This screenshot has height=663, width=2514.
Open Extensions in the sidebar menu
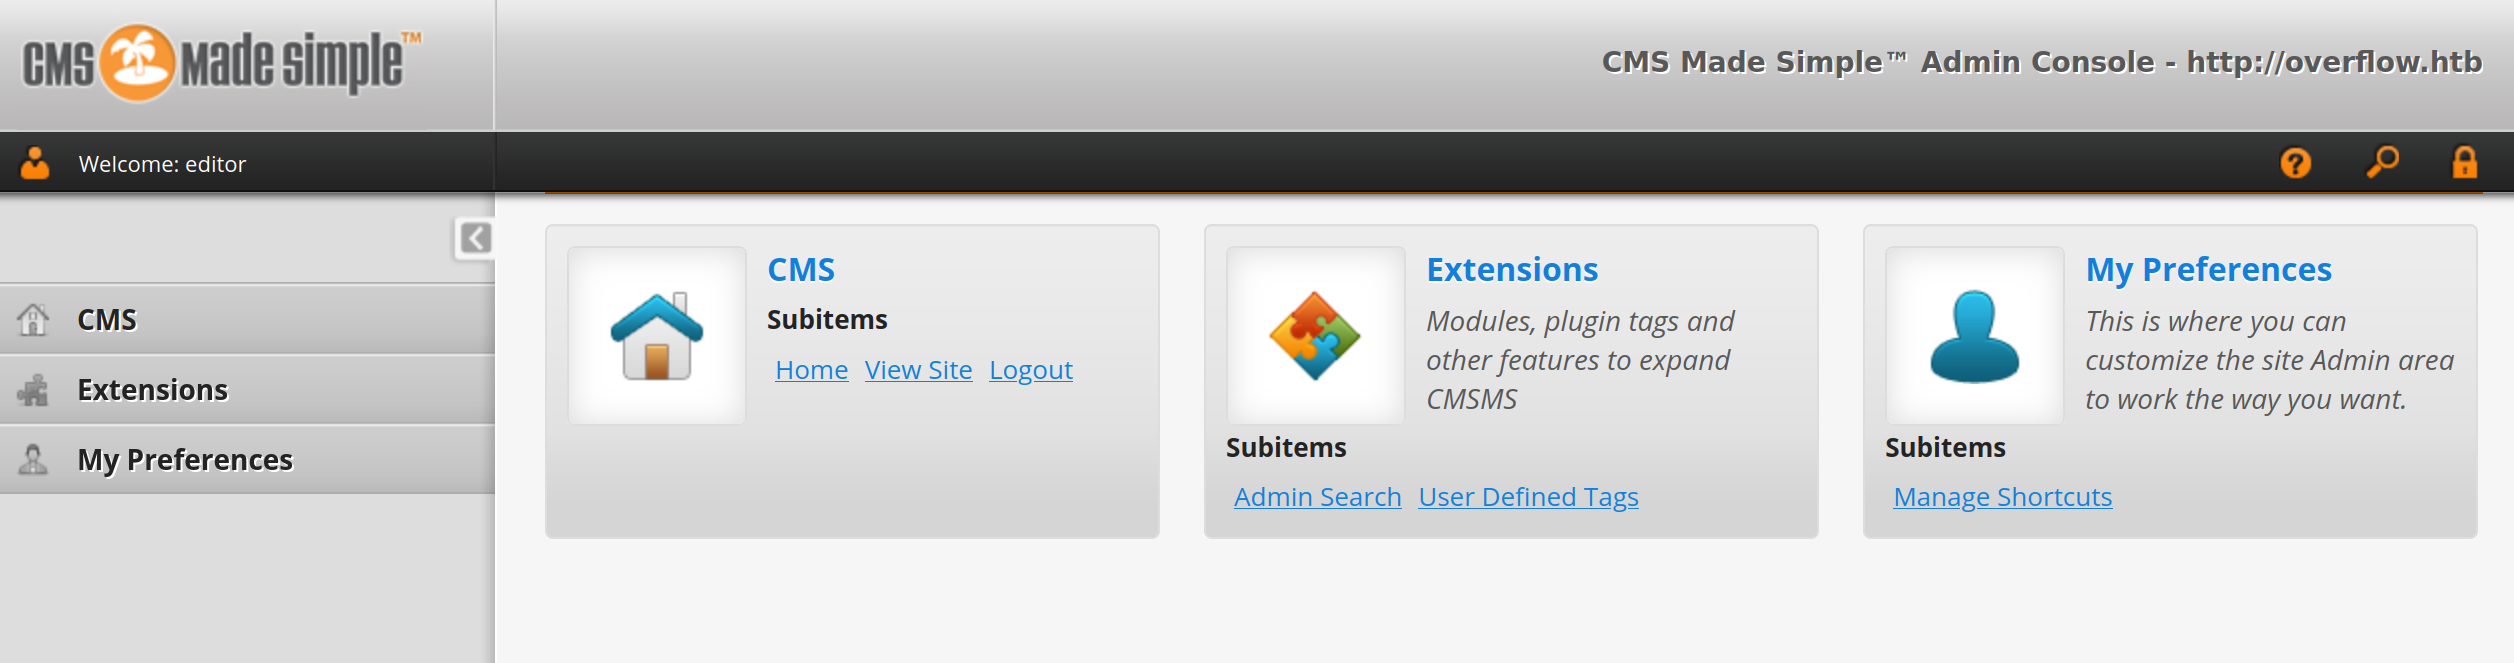pyautogui.click(x=152, y=390)
